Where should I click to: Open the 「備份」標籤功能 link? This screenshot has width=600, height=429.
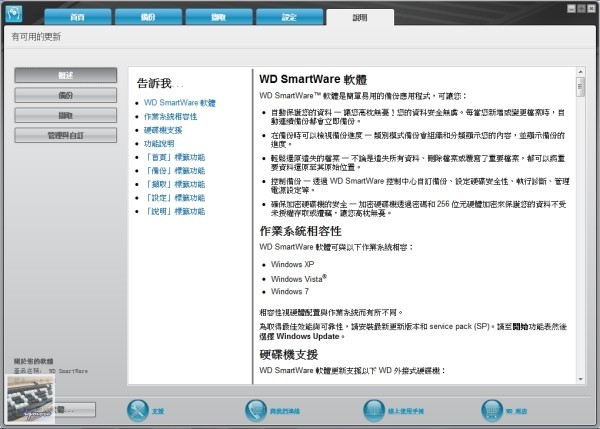174,171
